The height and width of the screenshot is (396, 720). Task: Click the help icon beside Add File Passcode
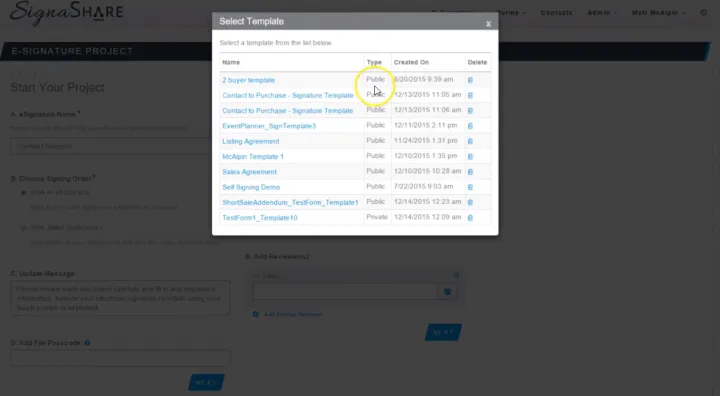87,343
